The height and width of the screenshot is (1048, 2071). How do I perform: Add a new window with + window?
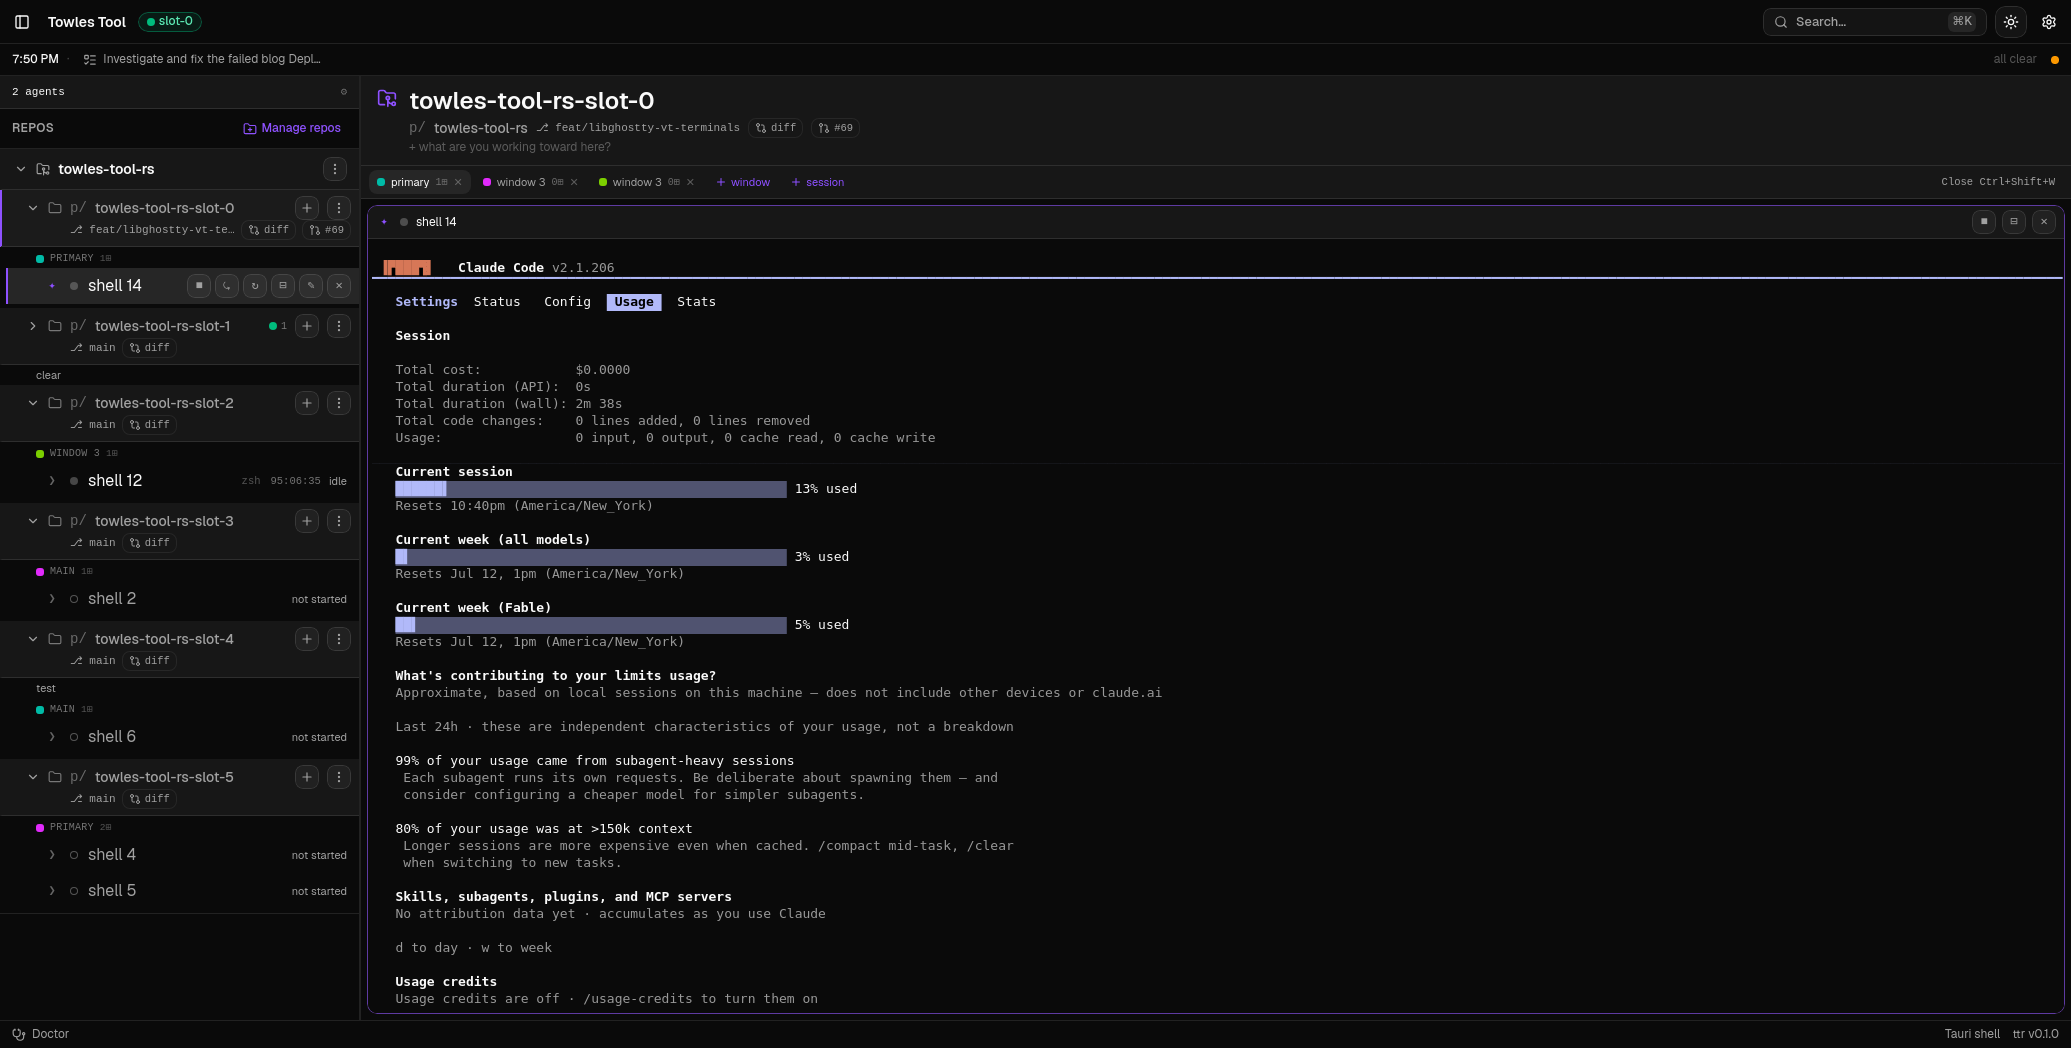pos(743,182)
